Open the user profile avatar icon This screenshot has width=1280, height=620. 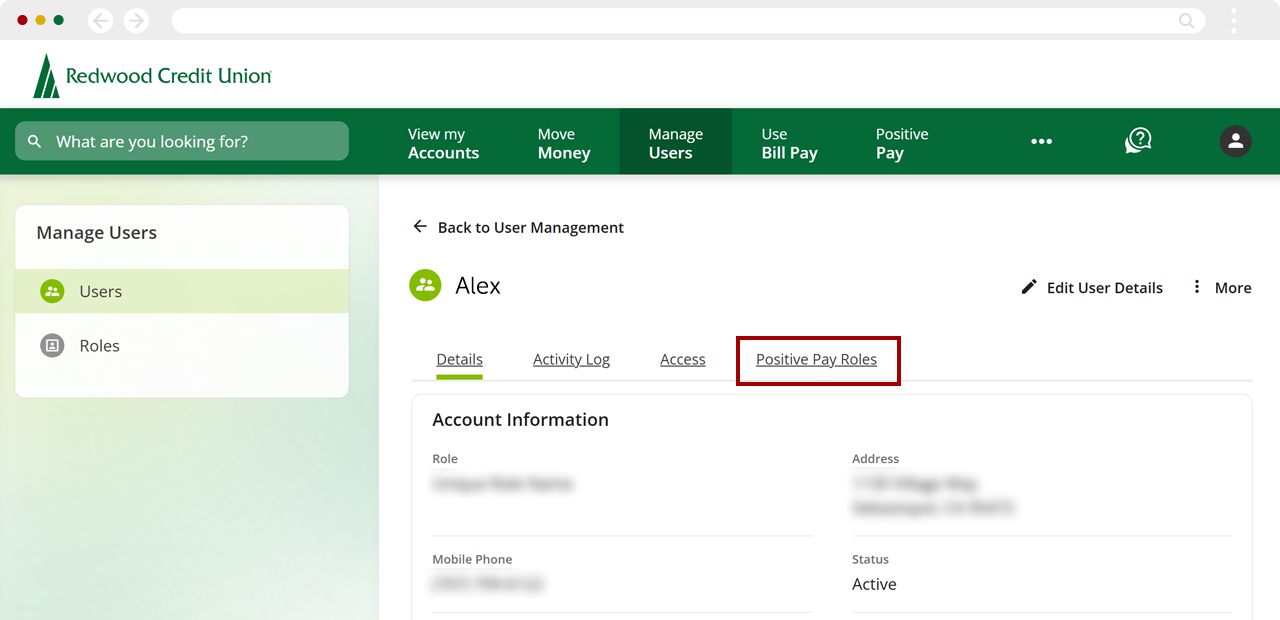click(x=1236, y=141)
